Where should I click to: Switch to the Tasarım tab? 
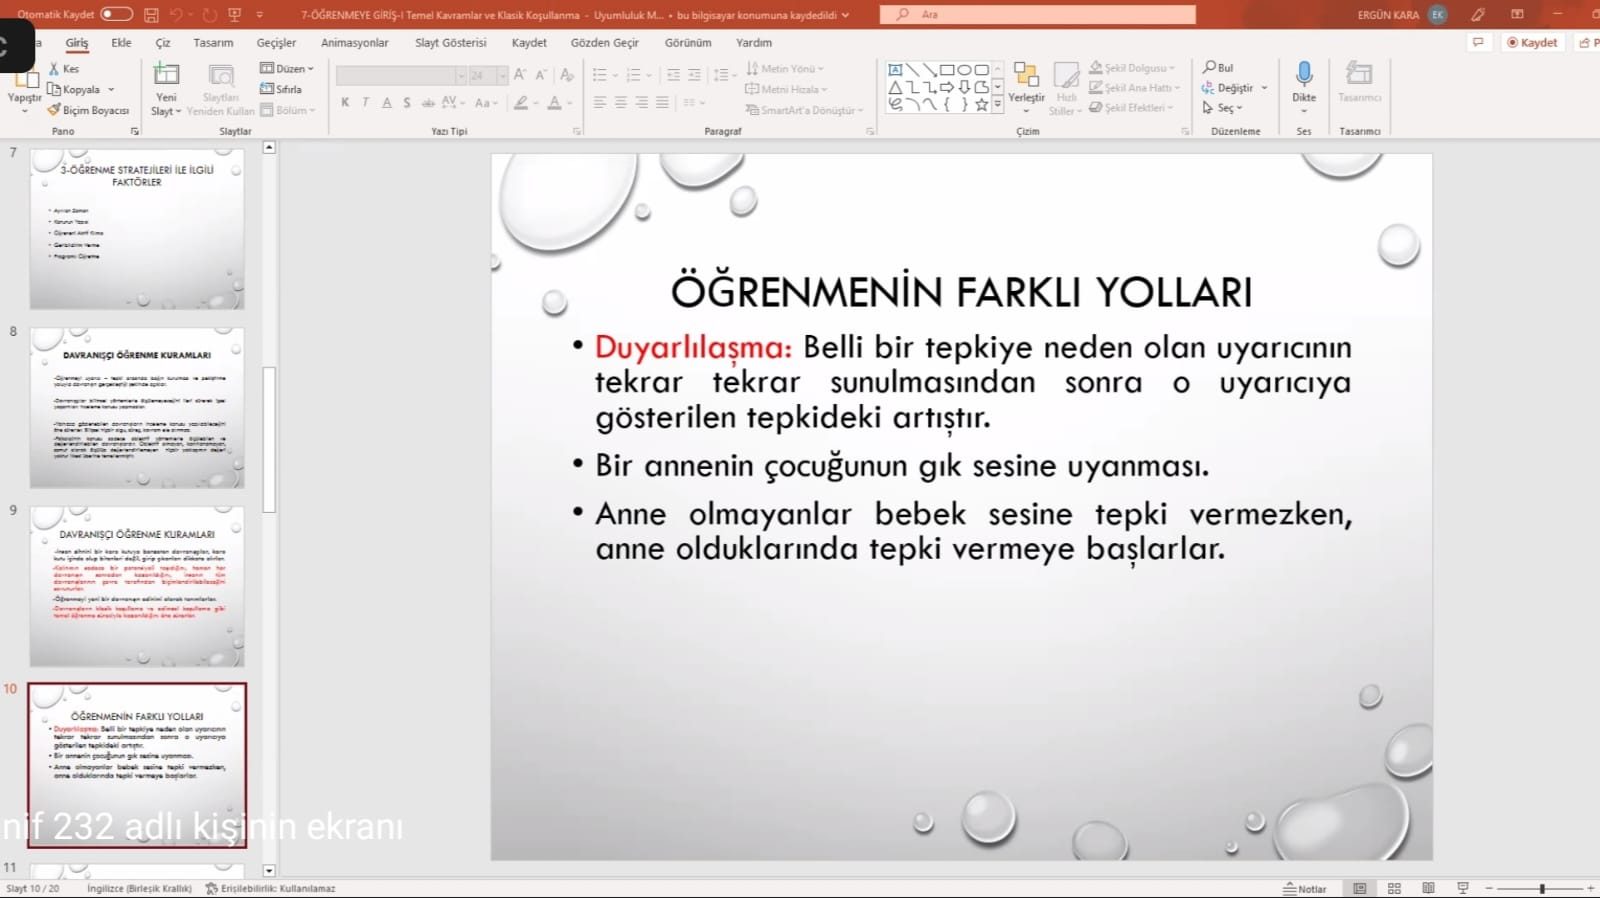point(213,43)
